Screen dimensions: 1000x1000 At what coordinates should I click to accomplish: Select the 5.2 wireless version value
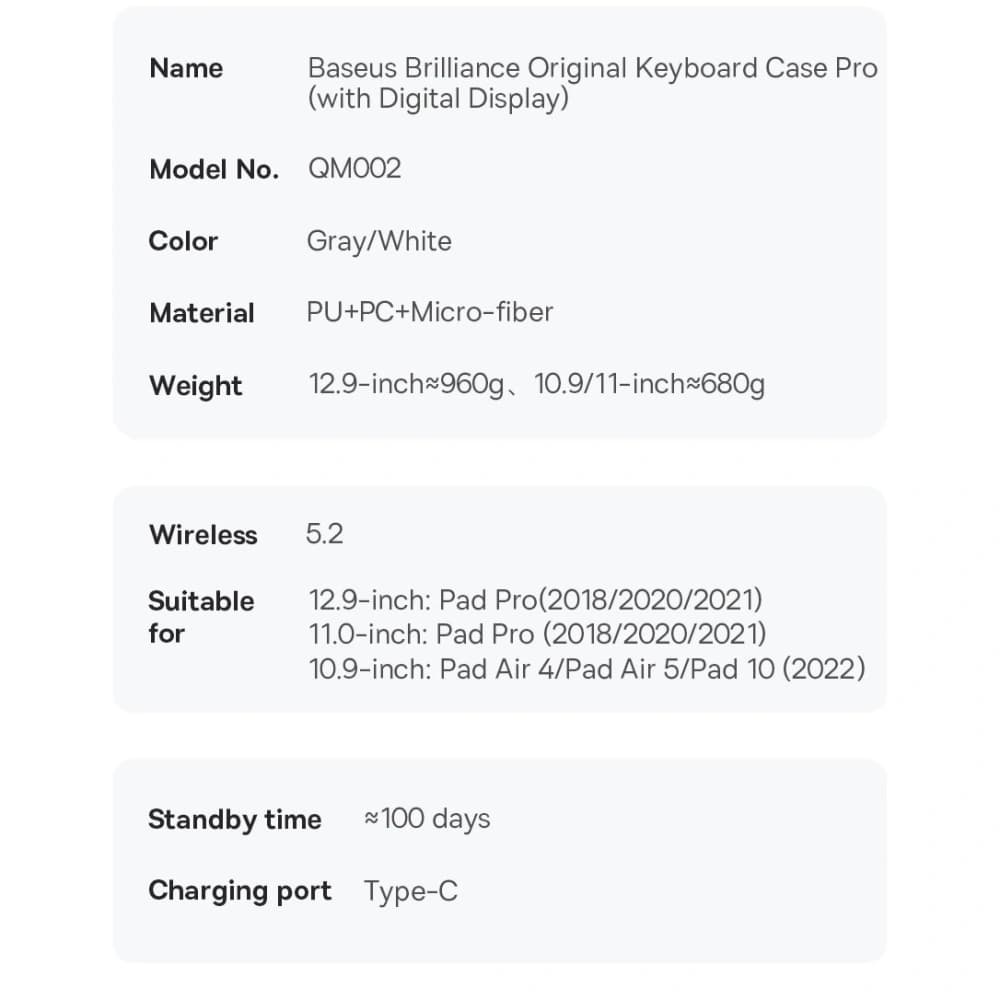click(324, 534)
